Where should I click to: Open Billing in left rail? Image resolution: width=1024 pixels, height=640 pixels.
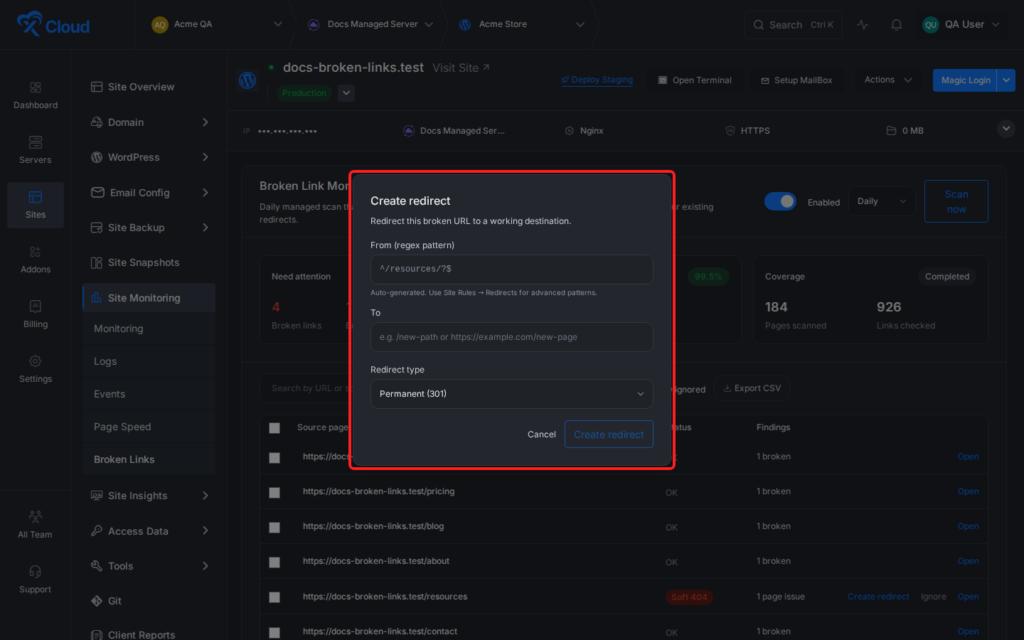(x=35, y=314)
